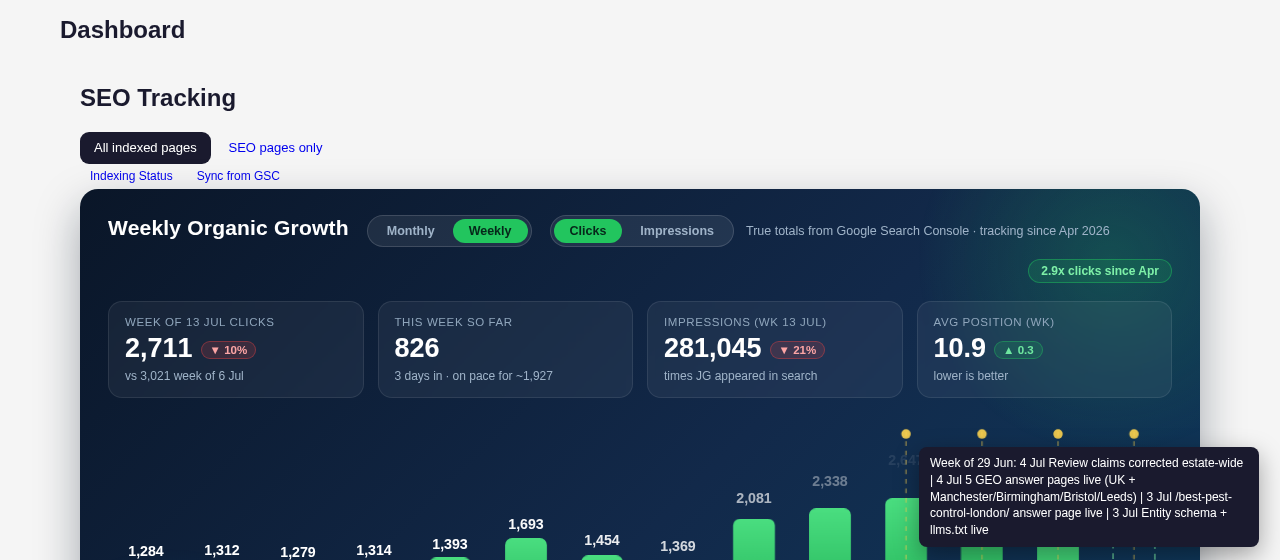
Task: Click the Google Search Console tracking note
Action: 928,231
